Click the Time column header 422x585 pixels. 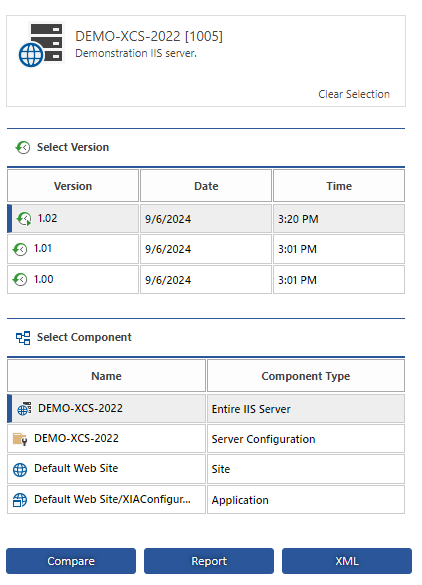tap(339, 186)
